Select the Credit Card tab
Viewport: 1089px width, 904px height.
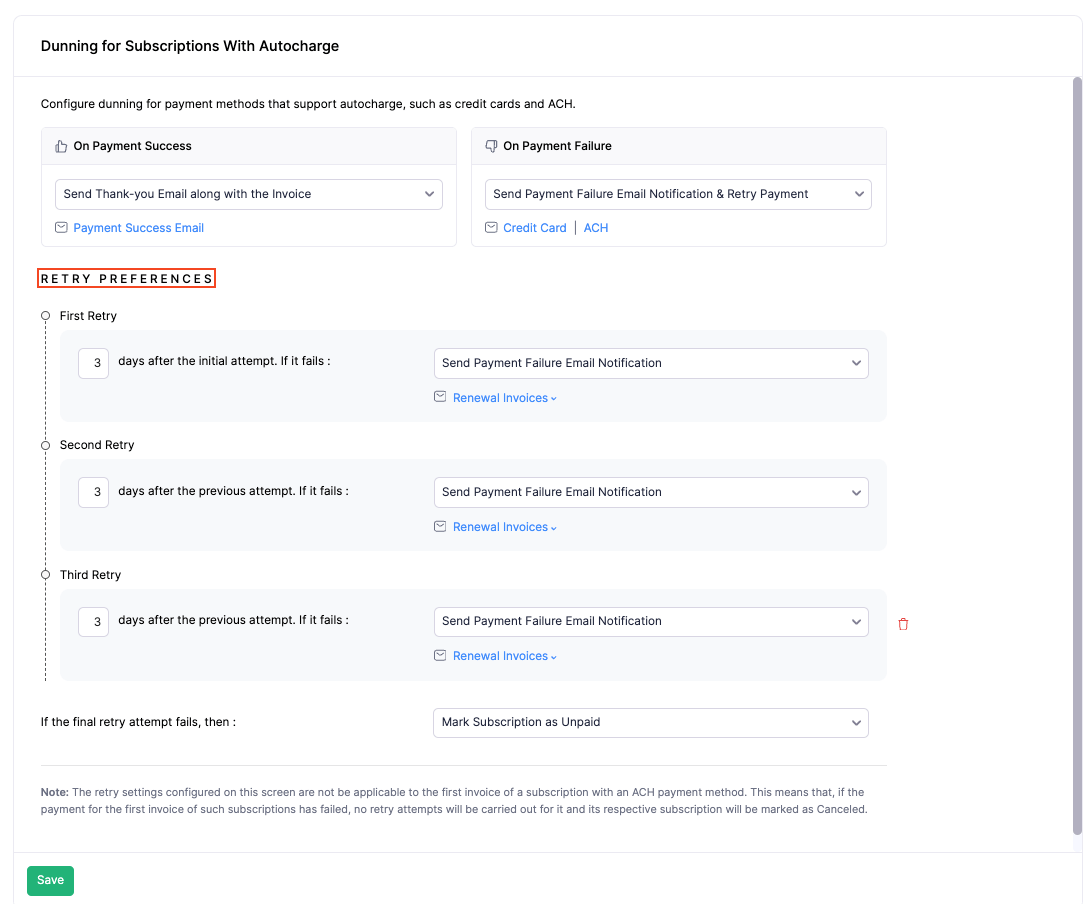point(536,227)
